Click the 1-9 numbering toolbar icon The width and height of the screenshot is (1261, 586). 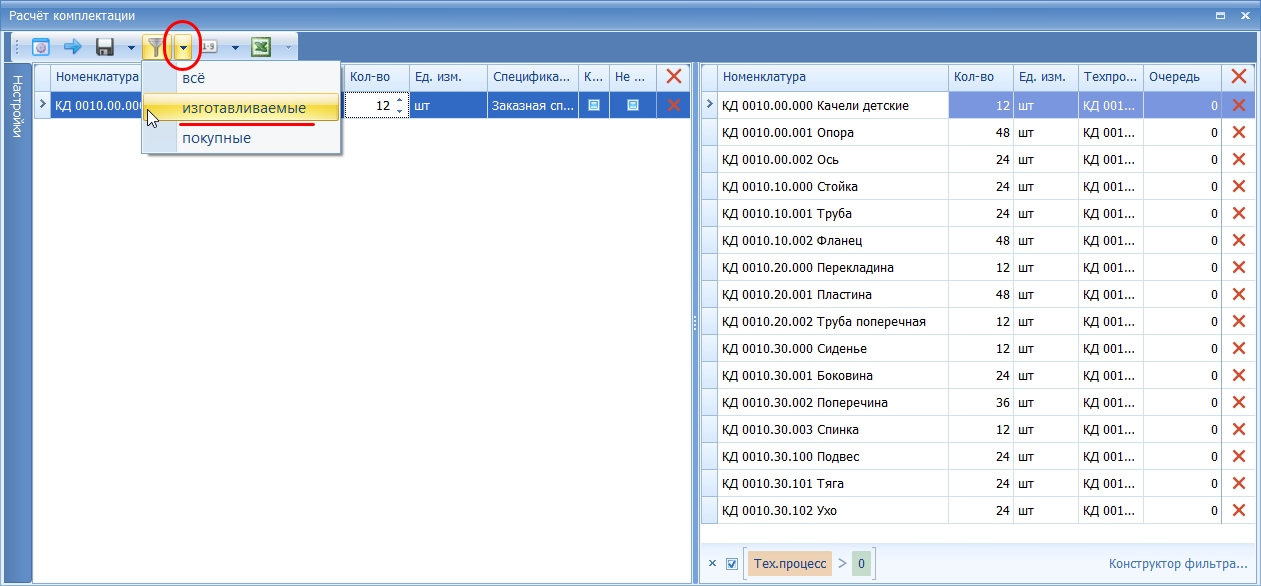coord(209,47)
